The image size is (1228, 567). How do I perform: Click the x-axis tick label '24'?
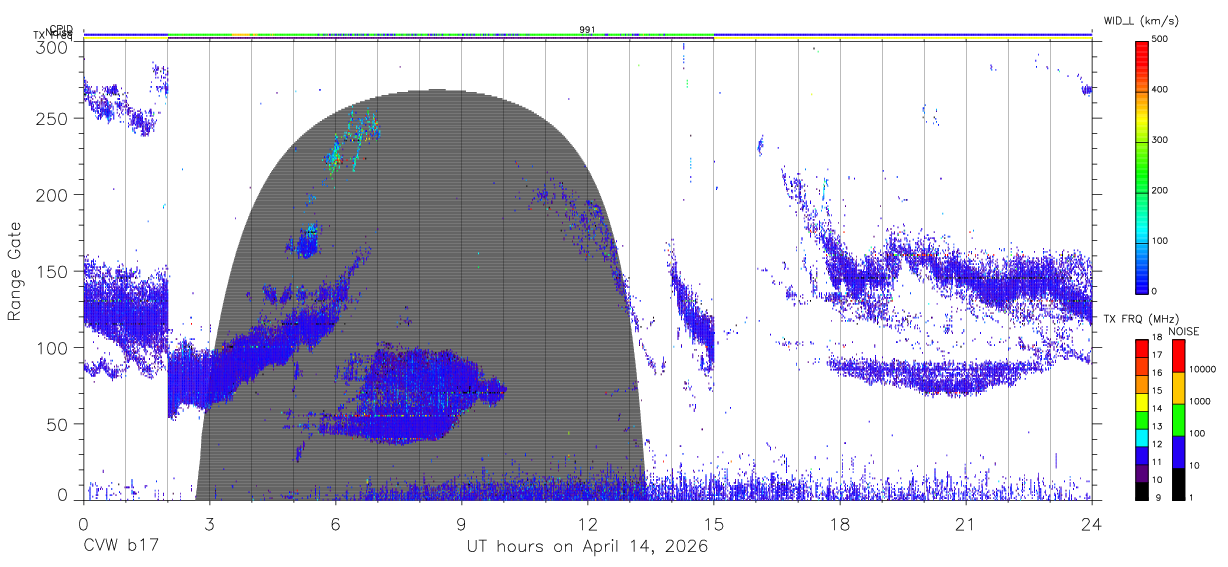[1091, 524]
